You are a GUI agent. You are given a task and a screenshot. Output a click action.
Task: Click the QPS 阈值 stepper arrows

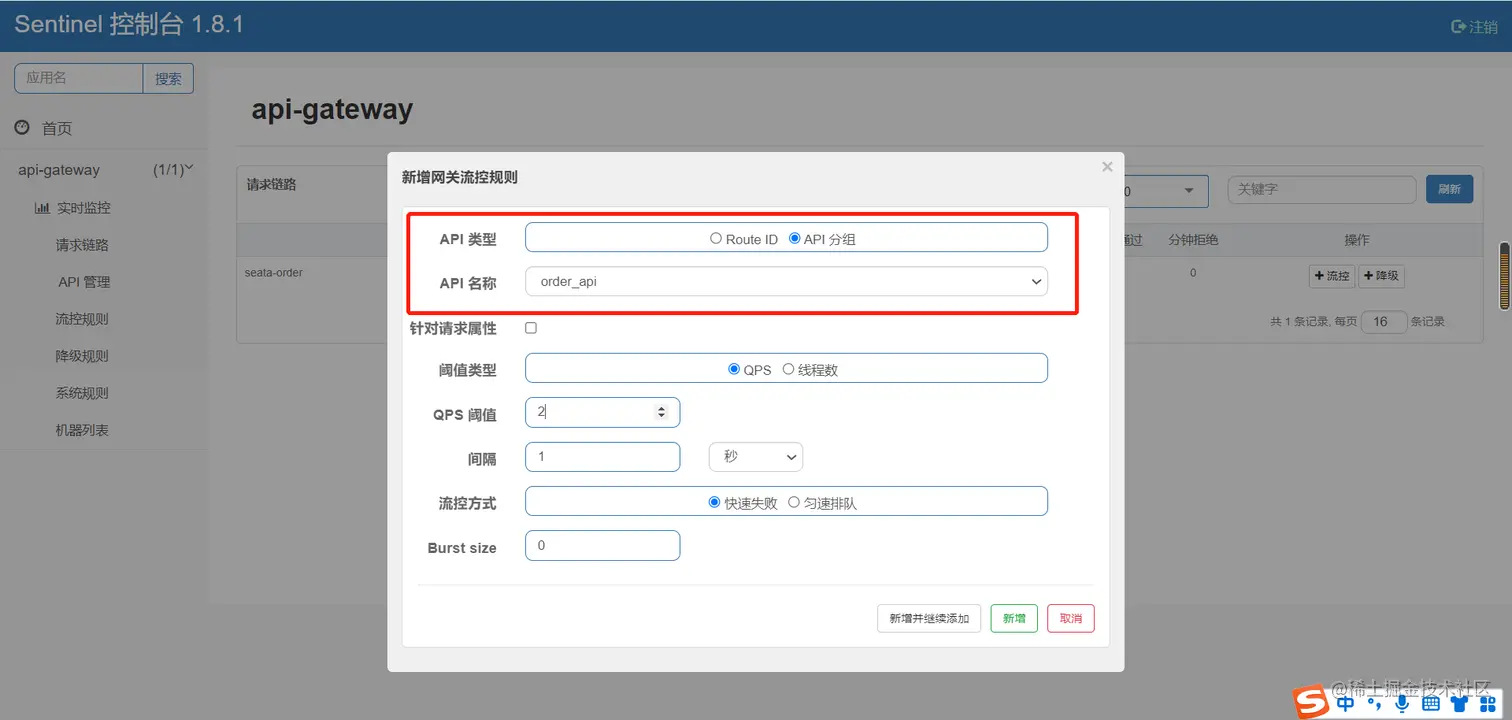click(661, 412)
